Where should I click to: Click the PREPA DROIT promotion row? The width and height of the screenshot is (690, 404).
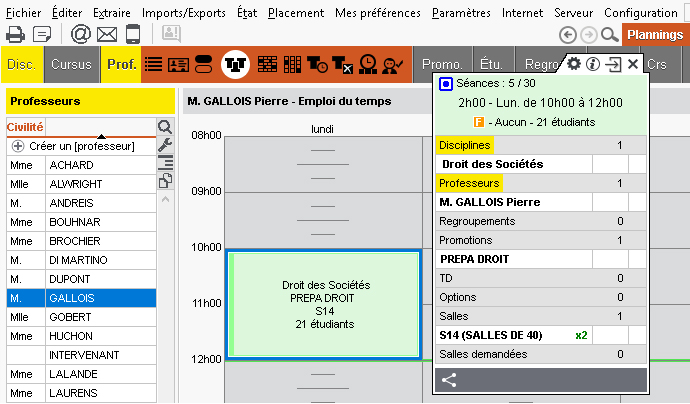pyautogui.click(x=540, y=259)
